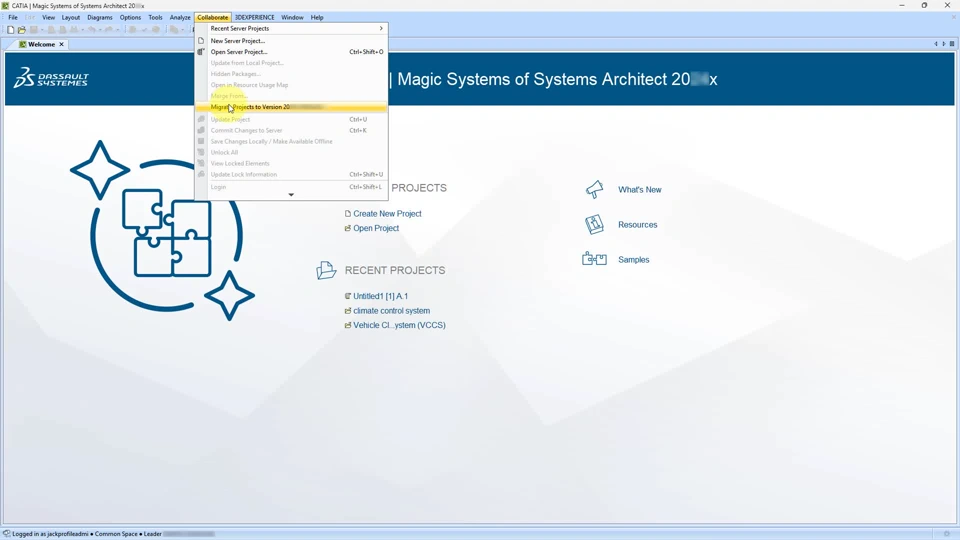
Task: Click the login status icon in status bar
Action: coord(7,533)
